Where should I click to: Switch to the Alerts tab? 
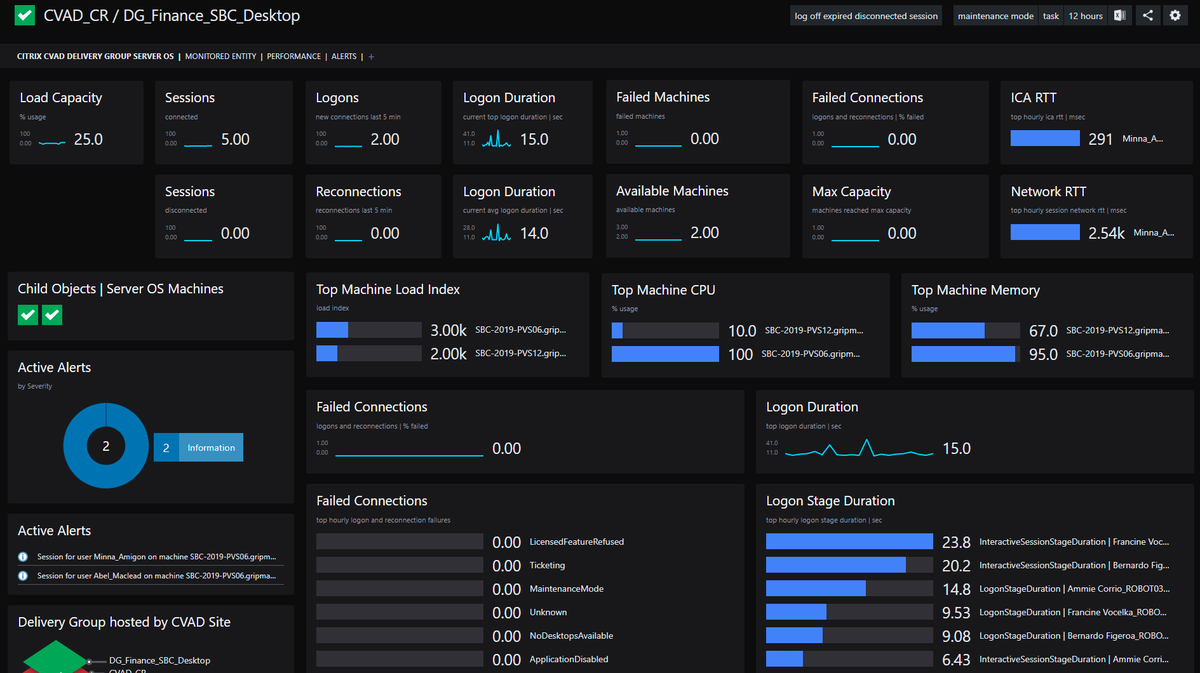[x=344, y=57]
